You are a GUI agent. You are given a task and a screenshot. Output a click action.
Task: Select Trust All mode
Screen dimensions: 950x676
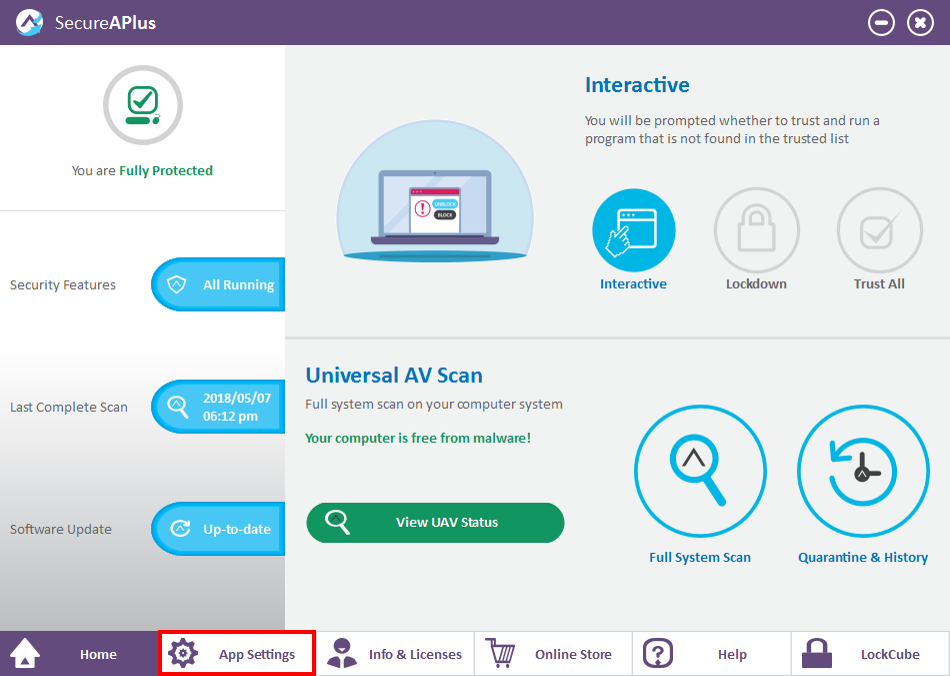pos(879,229)
